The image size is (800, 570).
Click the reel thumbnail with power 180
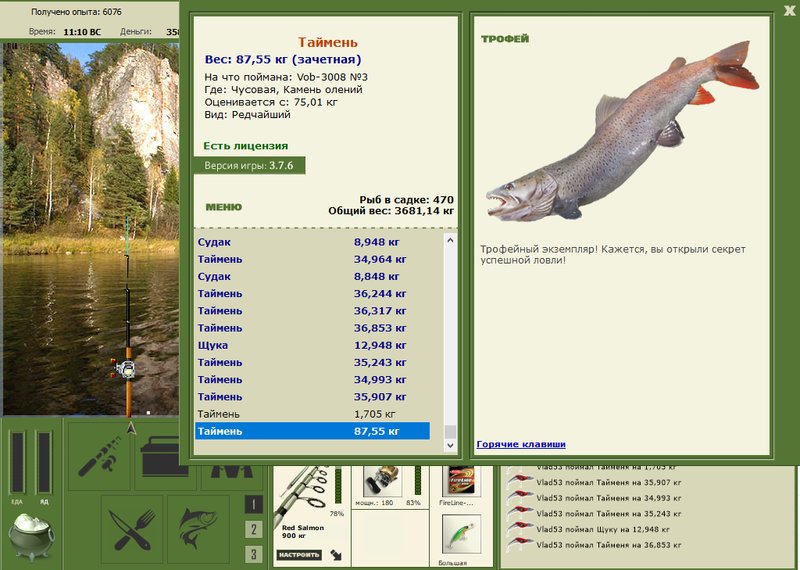[381, 480]
